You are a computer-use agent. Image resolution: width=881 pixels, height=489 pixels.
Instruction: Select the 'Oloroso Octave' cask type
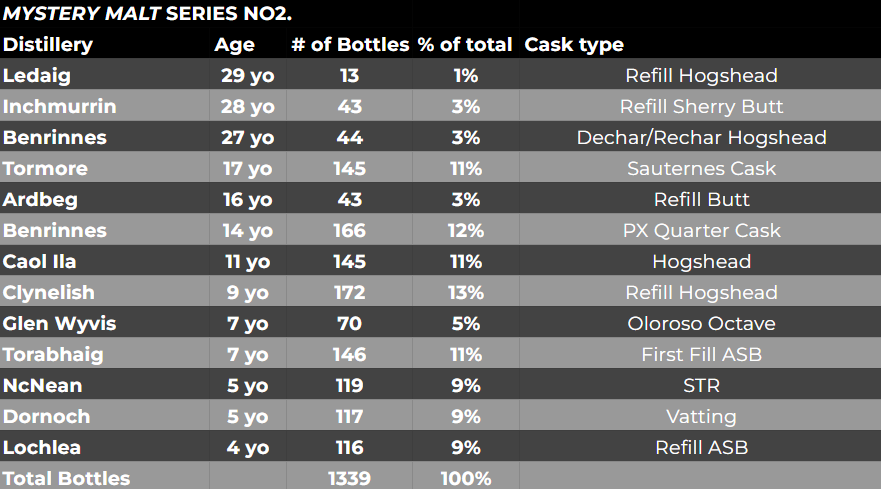pyautogui.click(x=701, y=324)
